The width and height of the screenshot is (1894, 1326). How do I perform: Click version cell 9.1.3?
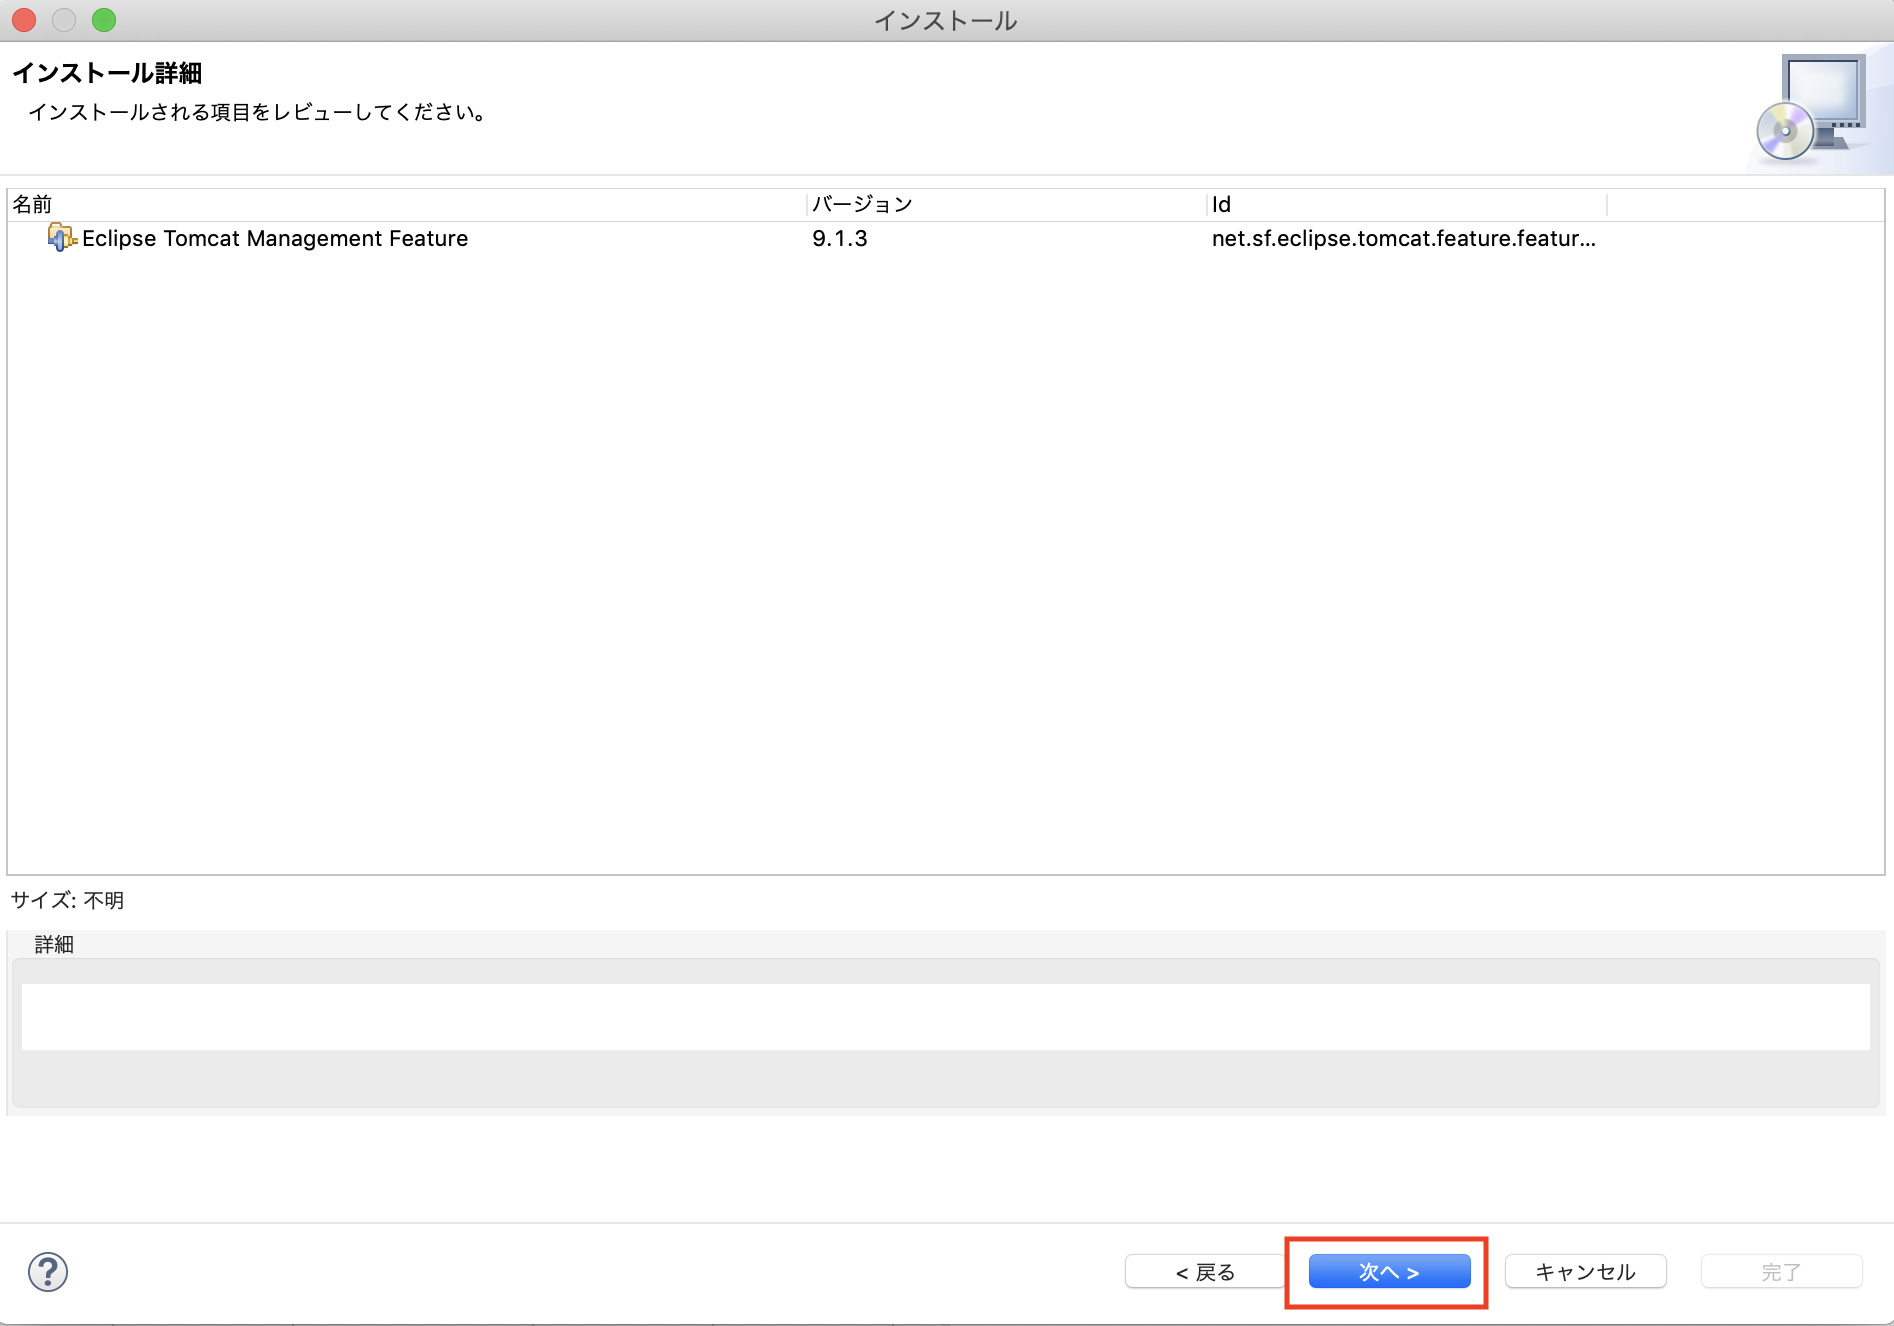(x=840, y=238)
